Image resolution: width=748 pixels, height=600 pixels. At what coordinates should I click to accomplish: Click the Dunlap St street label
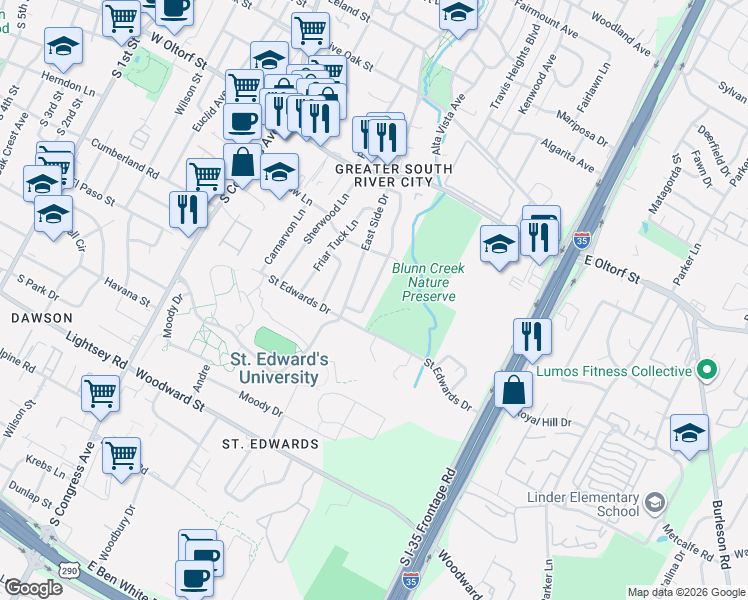click(x=31, y=494)
